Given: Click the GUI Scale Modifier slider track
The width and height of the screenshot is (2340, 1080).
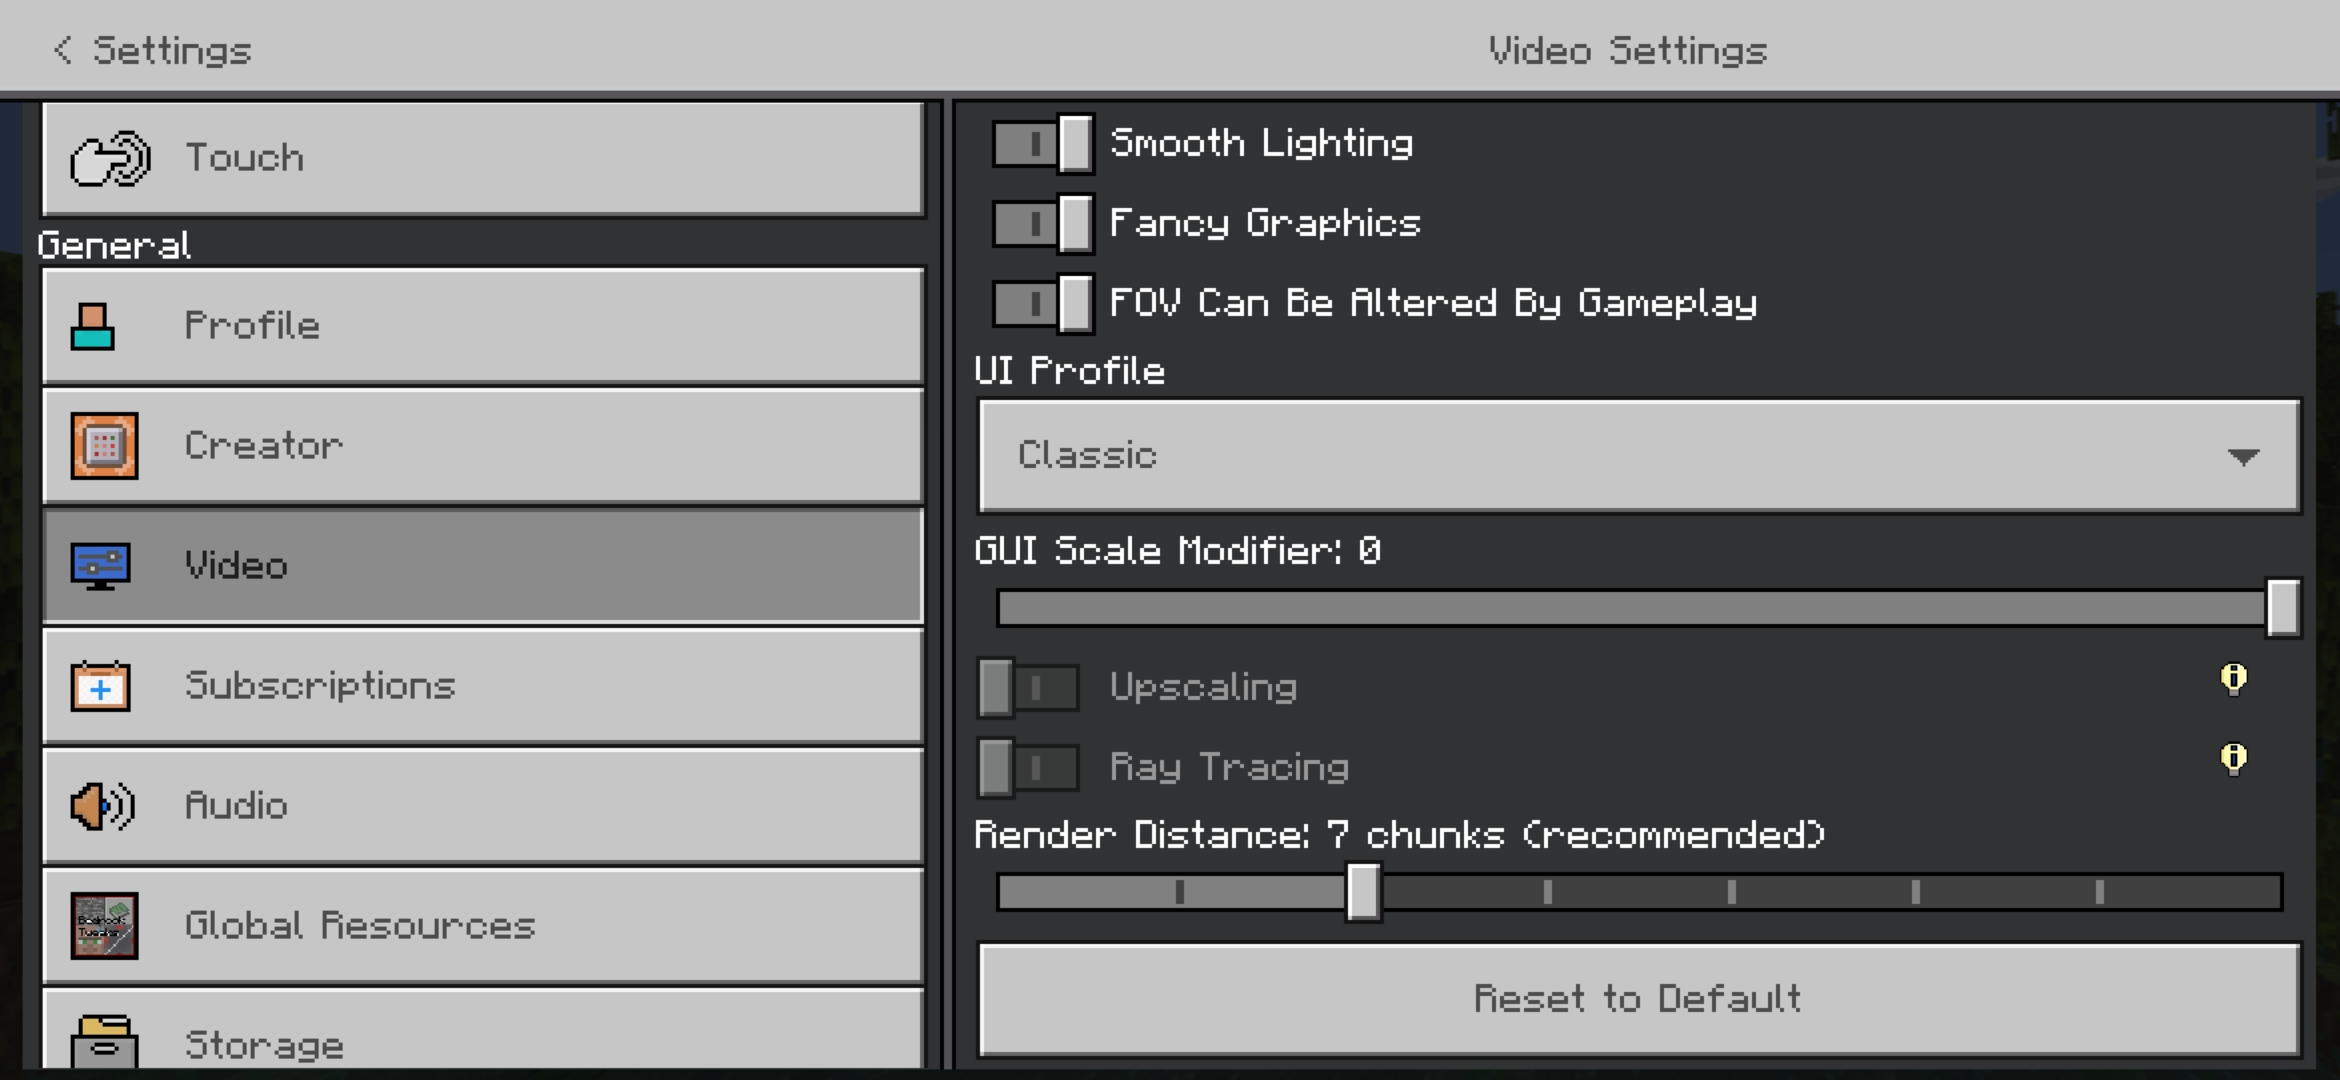Looking at the screenshot, I should pyautogui.click(x=1630, y=608).
